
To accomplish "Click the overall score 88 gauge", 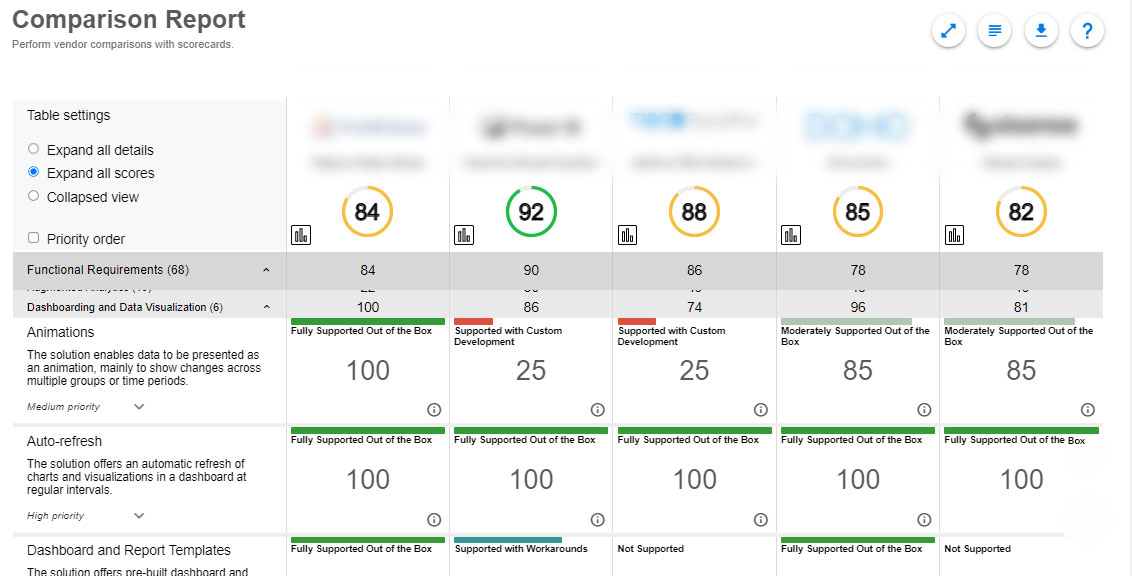I will pos(694,212).
